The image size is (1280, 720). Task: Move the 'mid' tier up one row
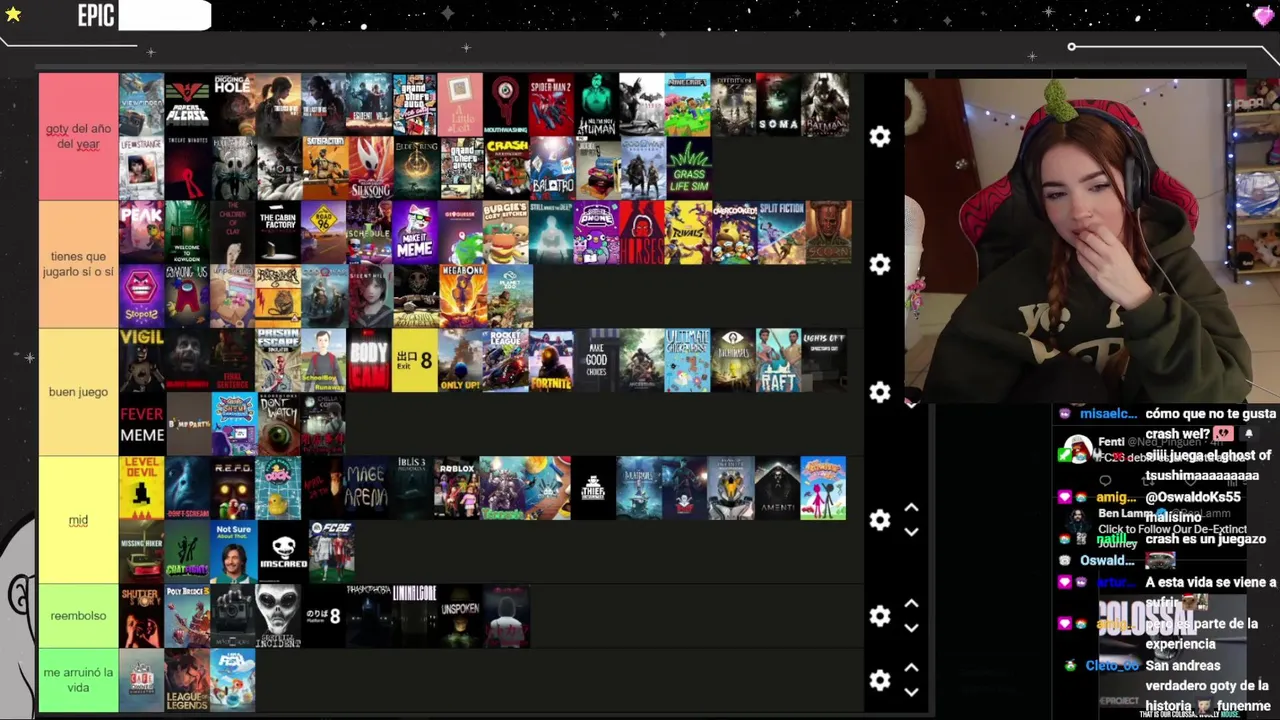(x=911, y=508)
